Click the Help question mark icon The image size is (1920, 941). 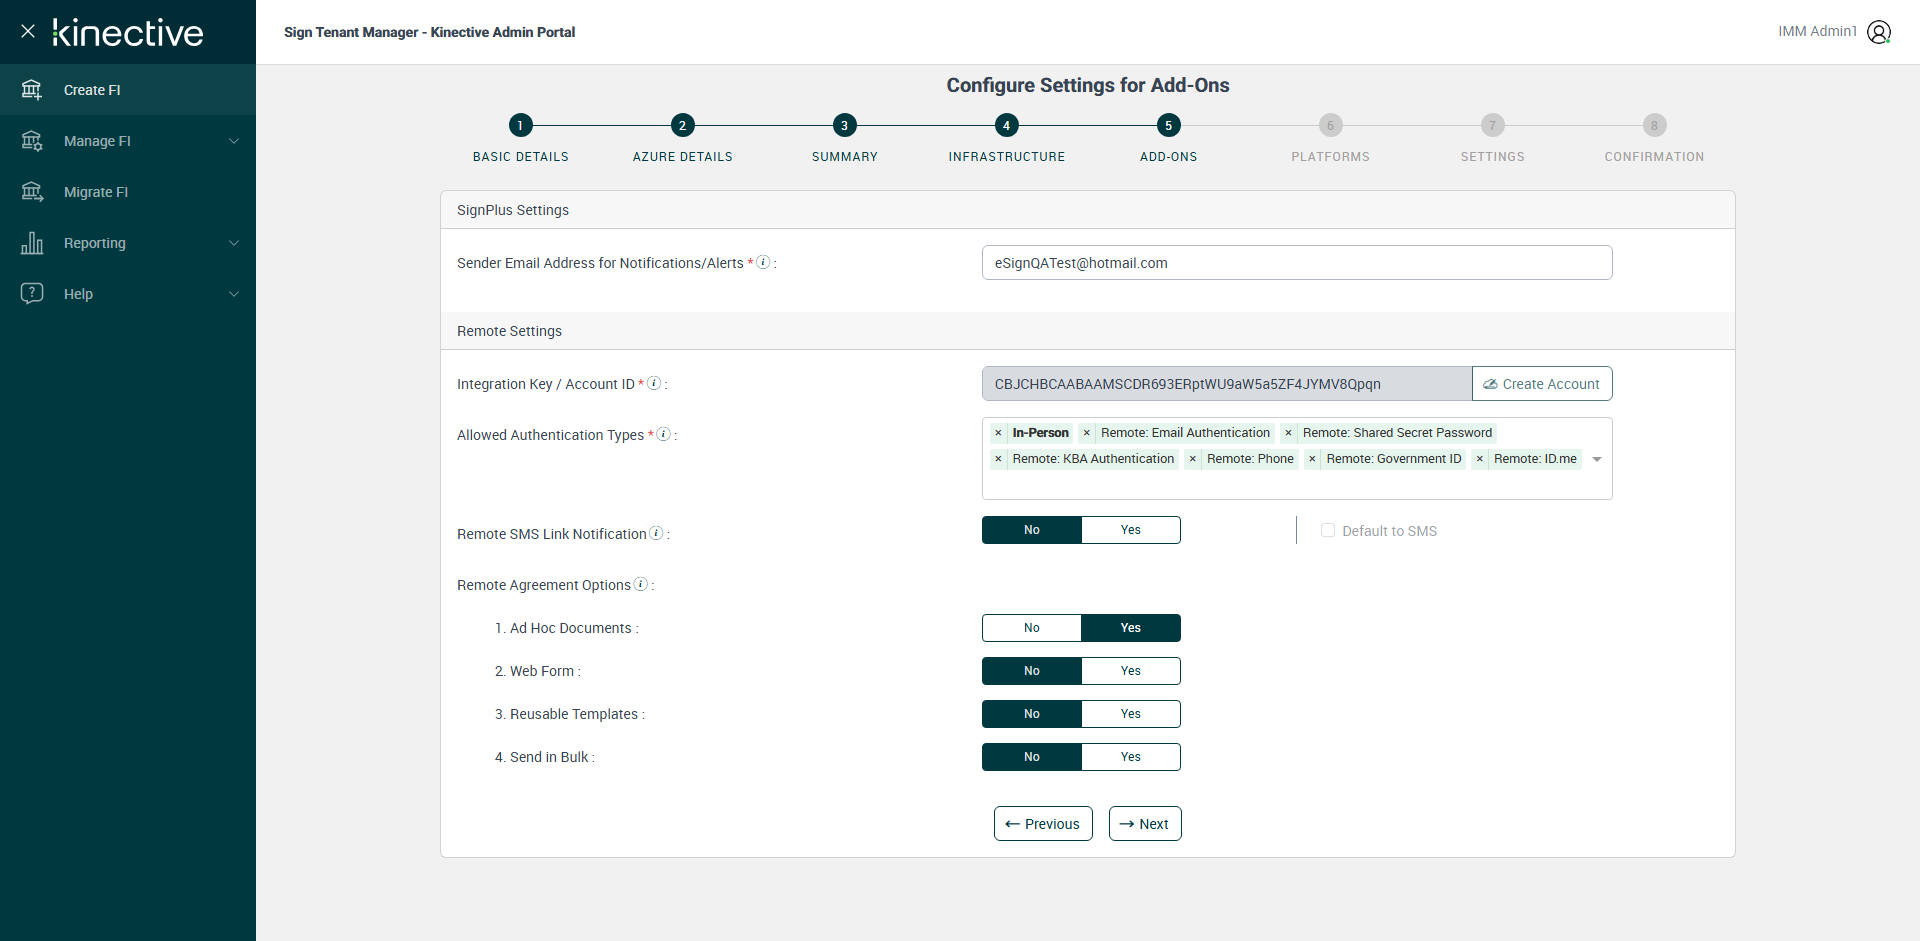32,294
